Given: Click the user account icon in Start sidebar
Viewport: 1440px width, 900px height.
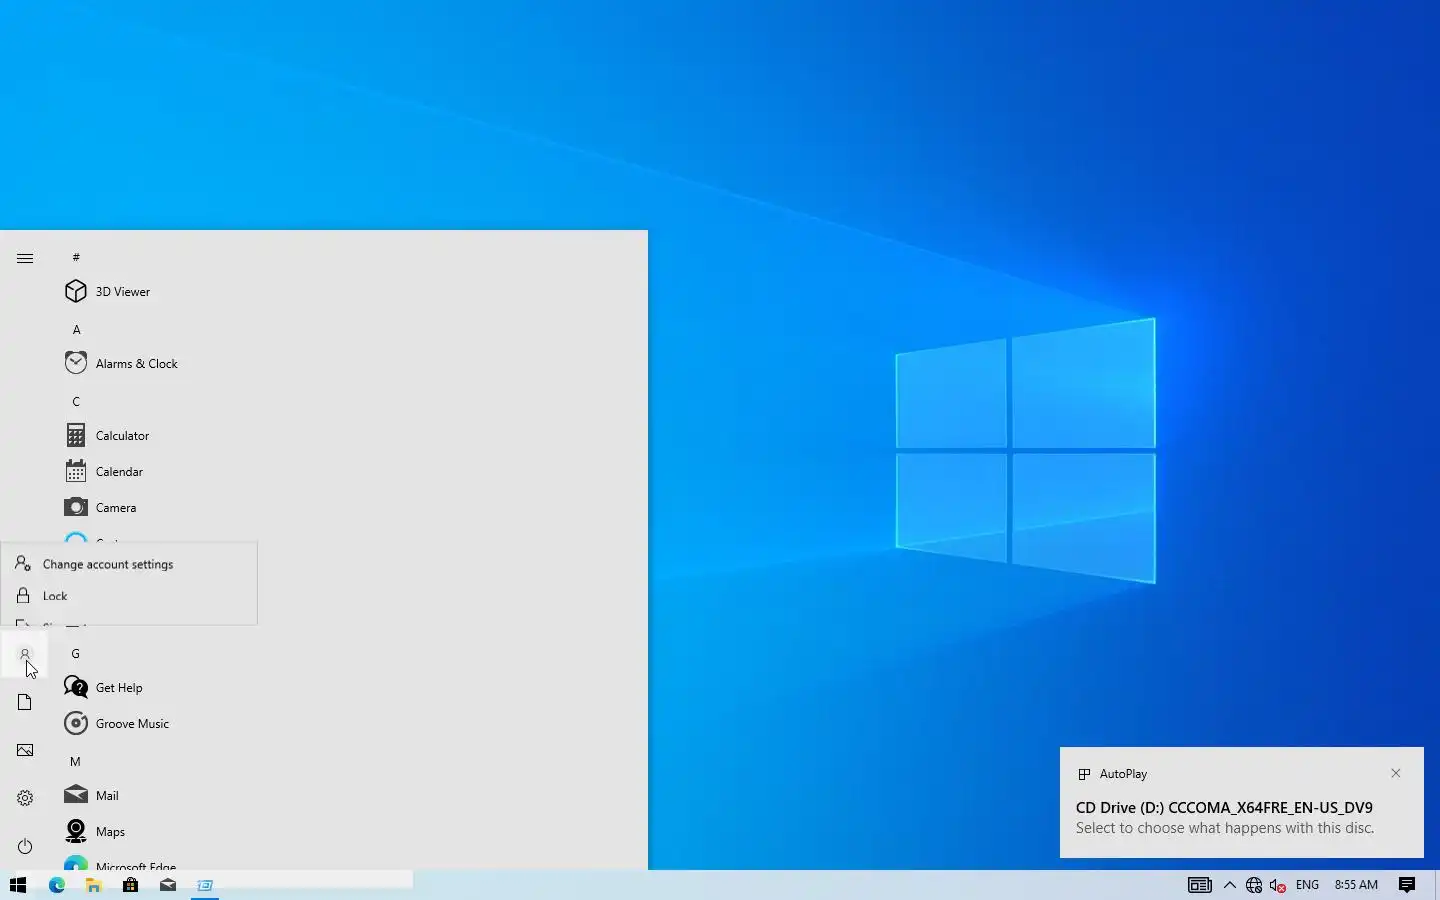Looking at the screenshot, I should point(25,654).
